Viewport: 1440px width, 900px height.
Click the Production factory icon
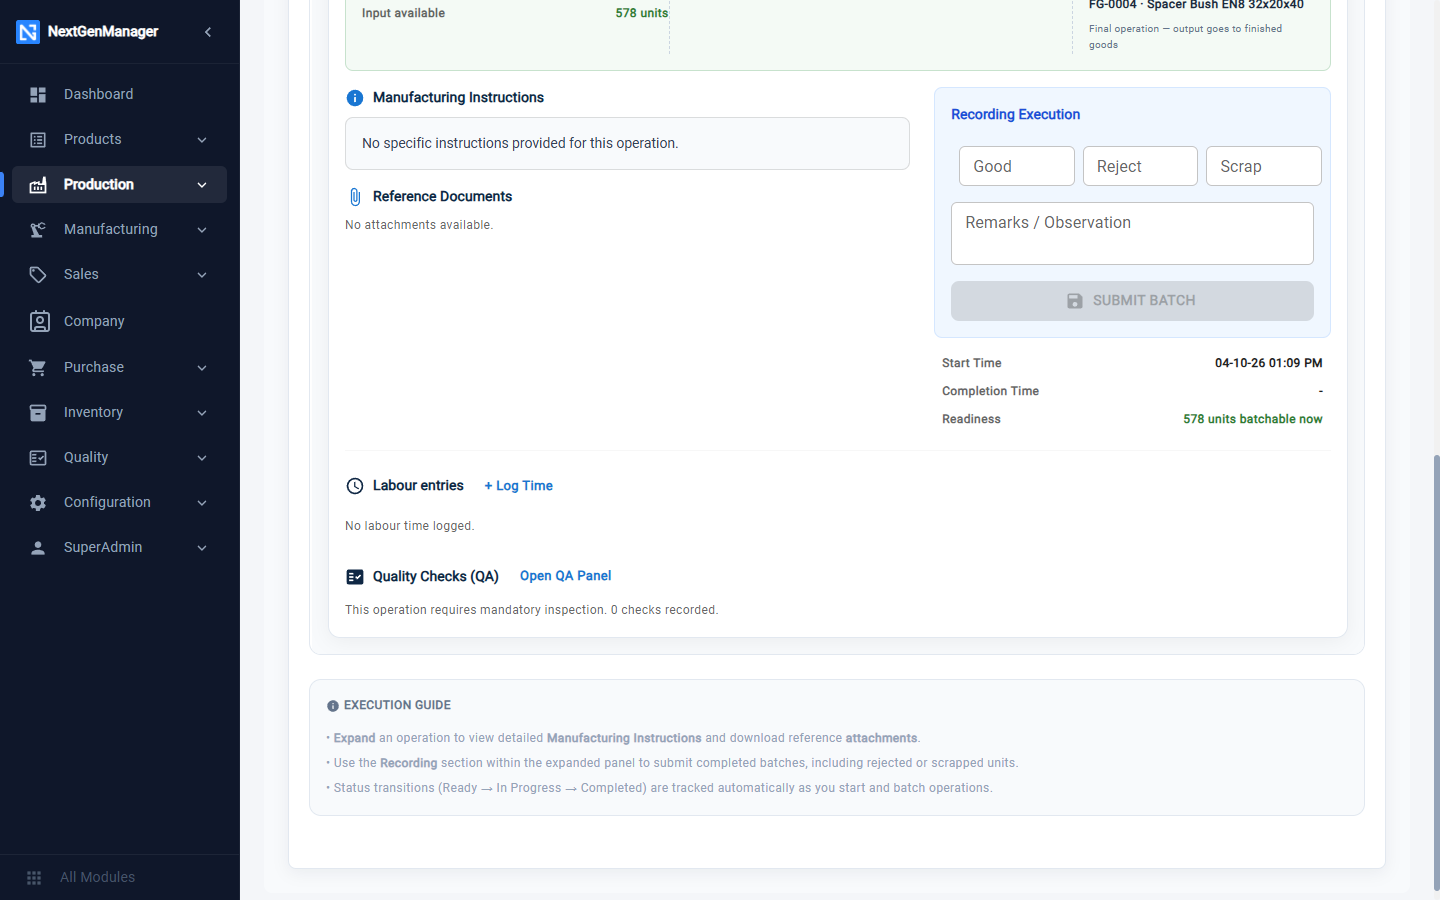click(x=38, y=185)
